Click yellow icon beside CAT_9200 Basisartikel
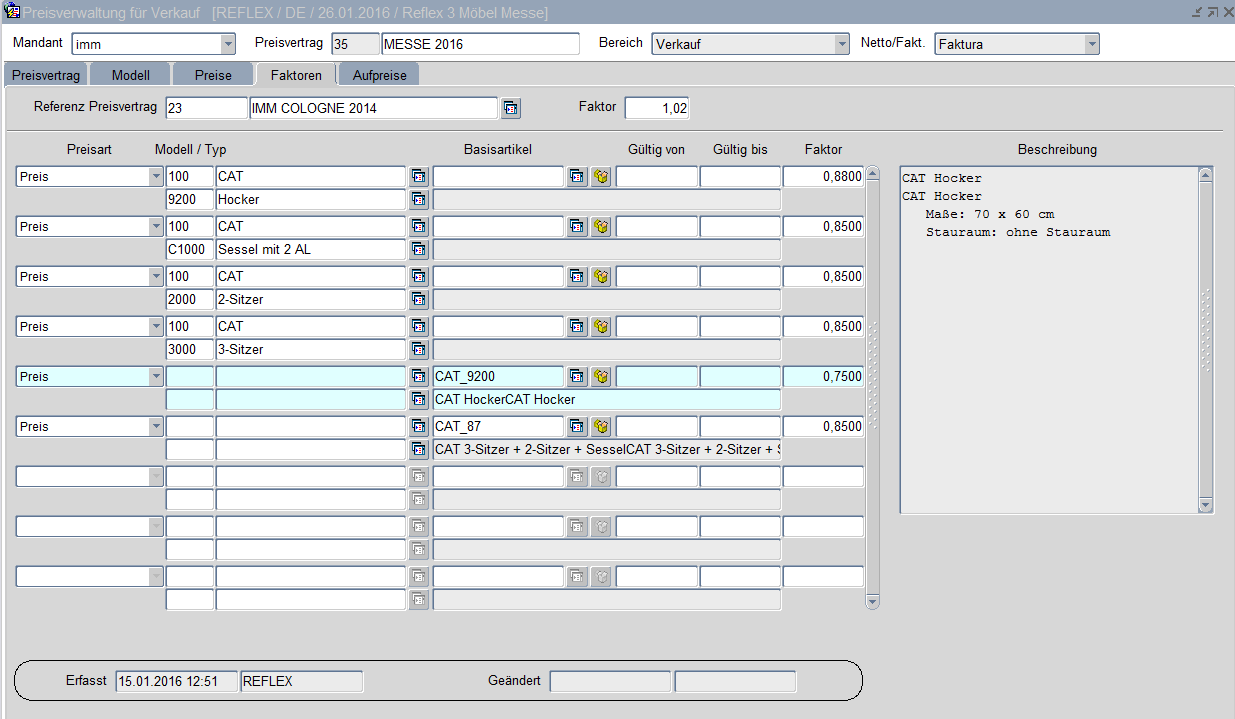 coord(601,377)
